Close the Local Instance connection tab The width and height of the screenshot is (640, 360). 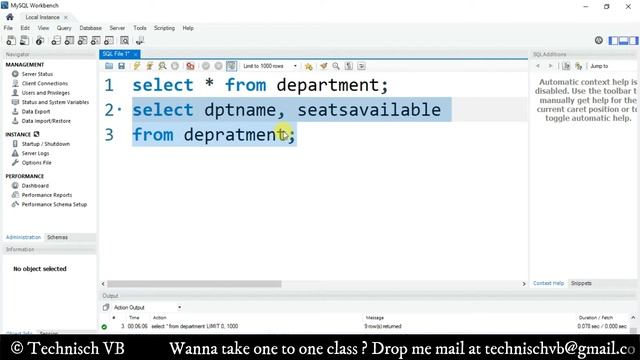point(66,17)
